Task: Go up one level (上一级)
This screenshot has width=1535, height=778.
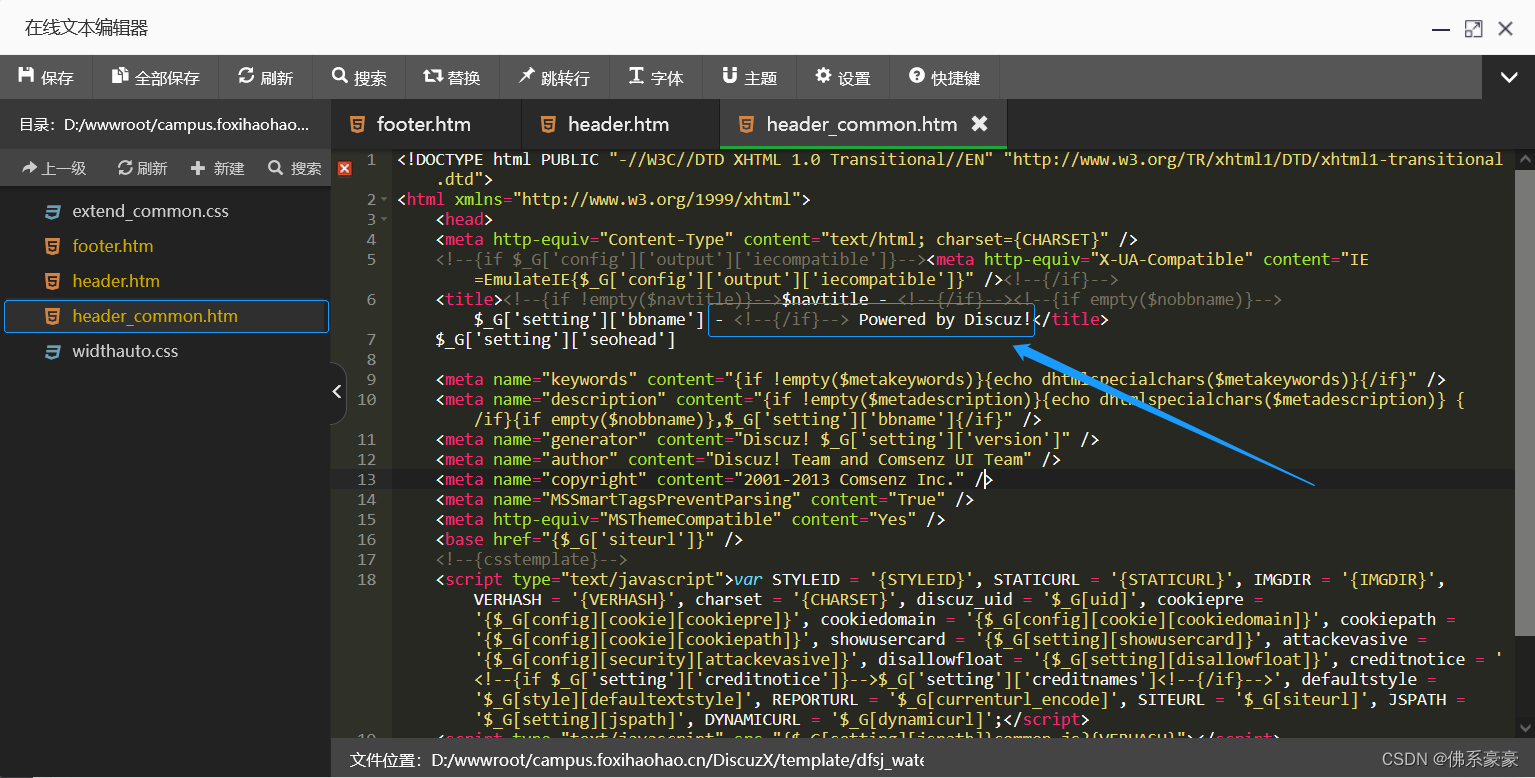Action: coord(54,168)
